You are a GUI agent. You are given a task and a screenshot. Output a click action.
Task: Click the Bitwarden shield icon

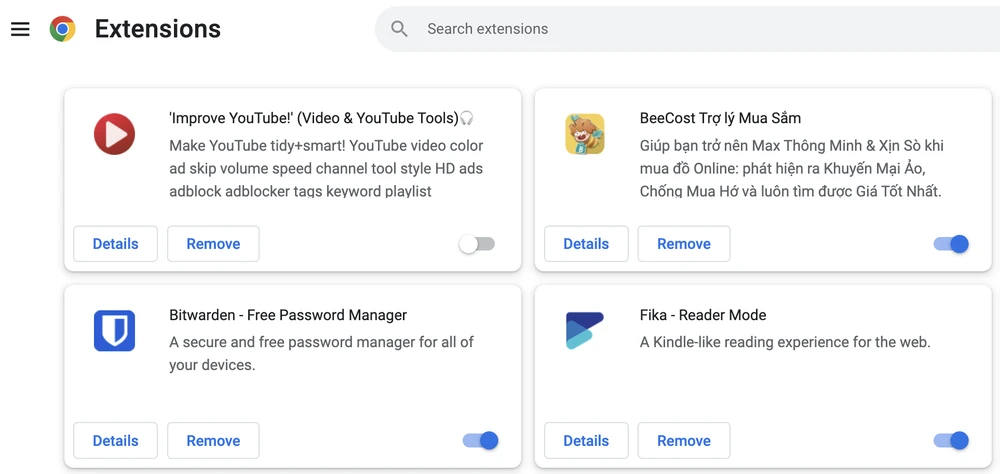coord(114,331)
